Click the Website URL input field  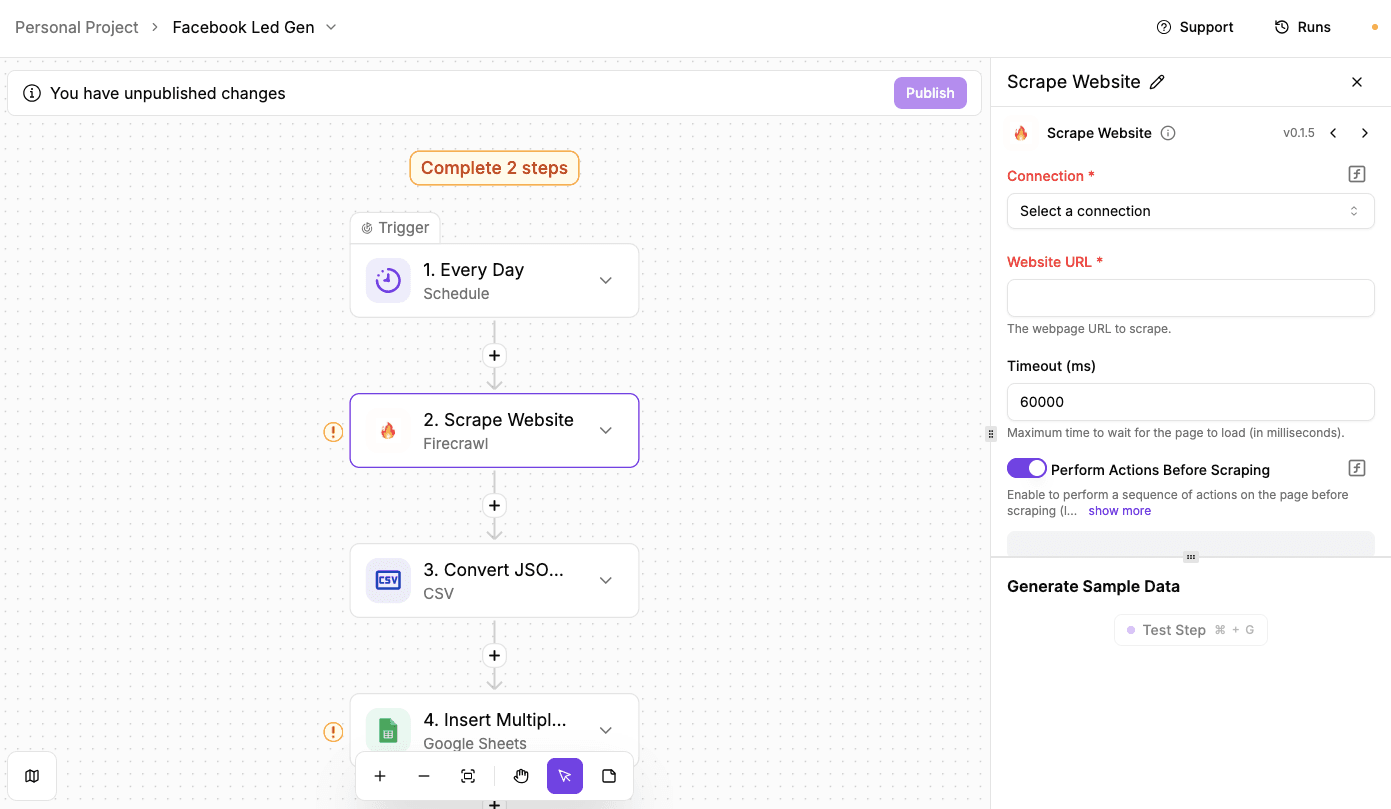[x=1190, y=297]
